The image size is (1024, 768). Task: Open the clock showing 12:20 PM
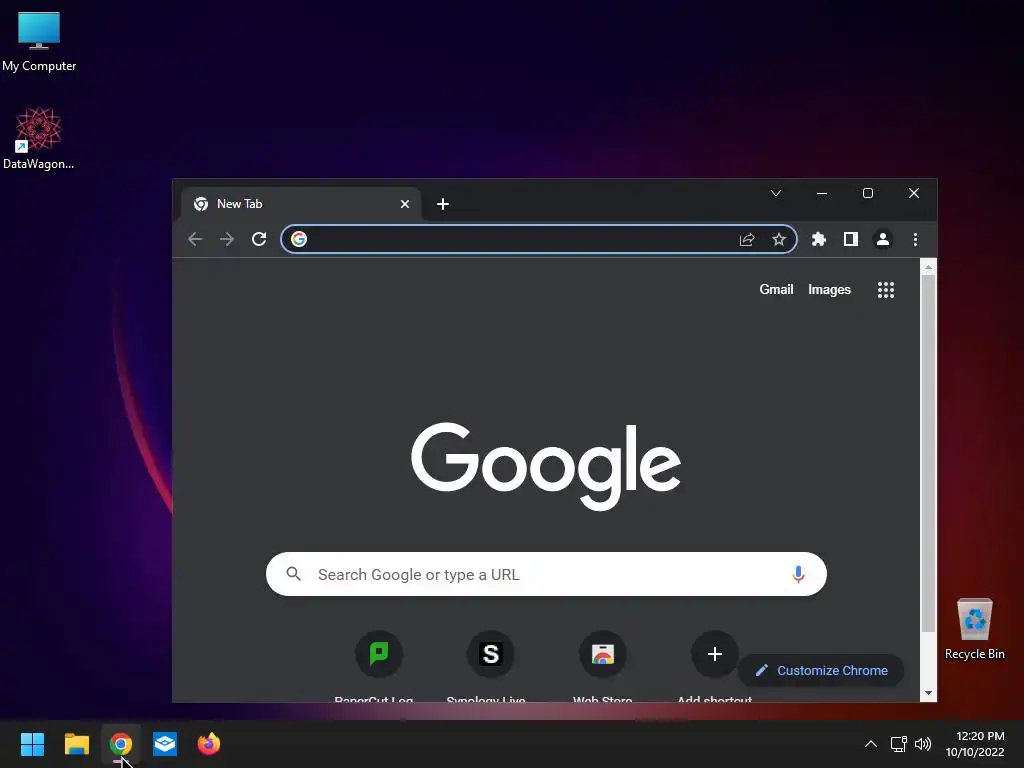pos(975,744)
